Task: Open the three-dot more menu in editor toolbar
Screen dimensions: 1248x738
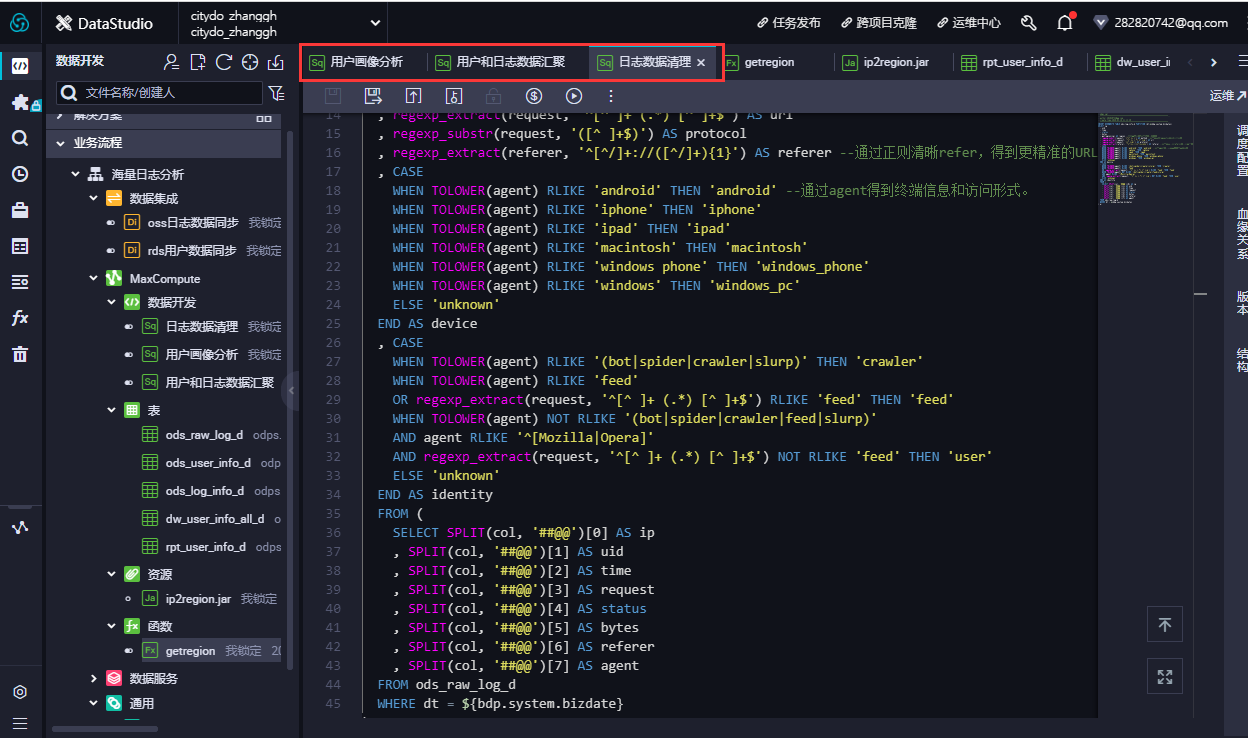Action: pos(611,96)
